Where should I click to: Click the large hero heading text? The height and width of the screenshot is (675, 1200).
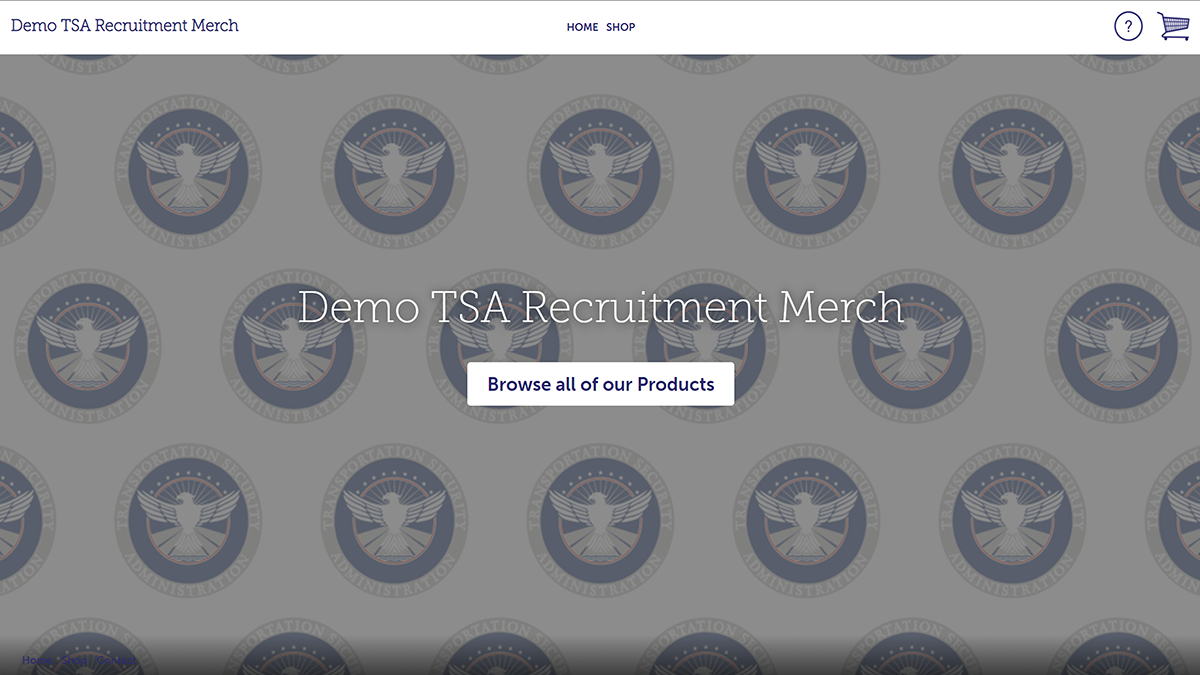601,307
